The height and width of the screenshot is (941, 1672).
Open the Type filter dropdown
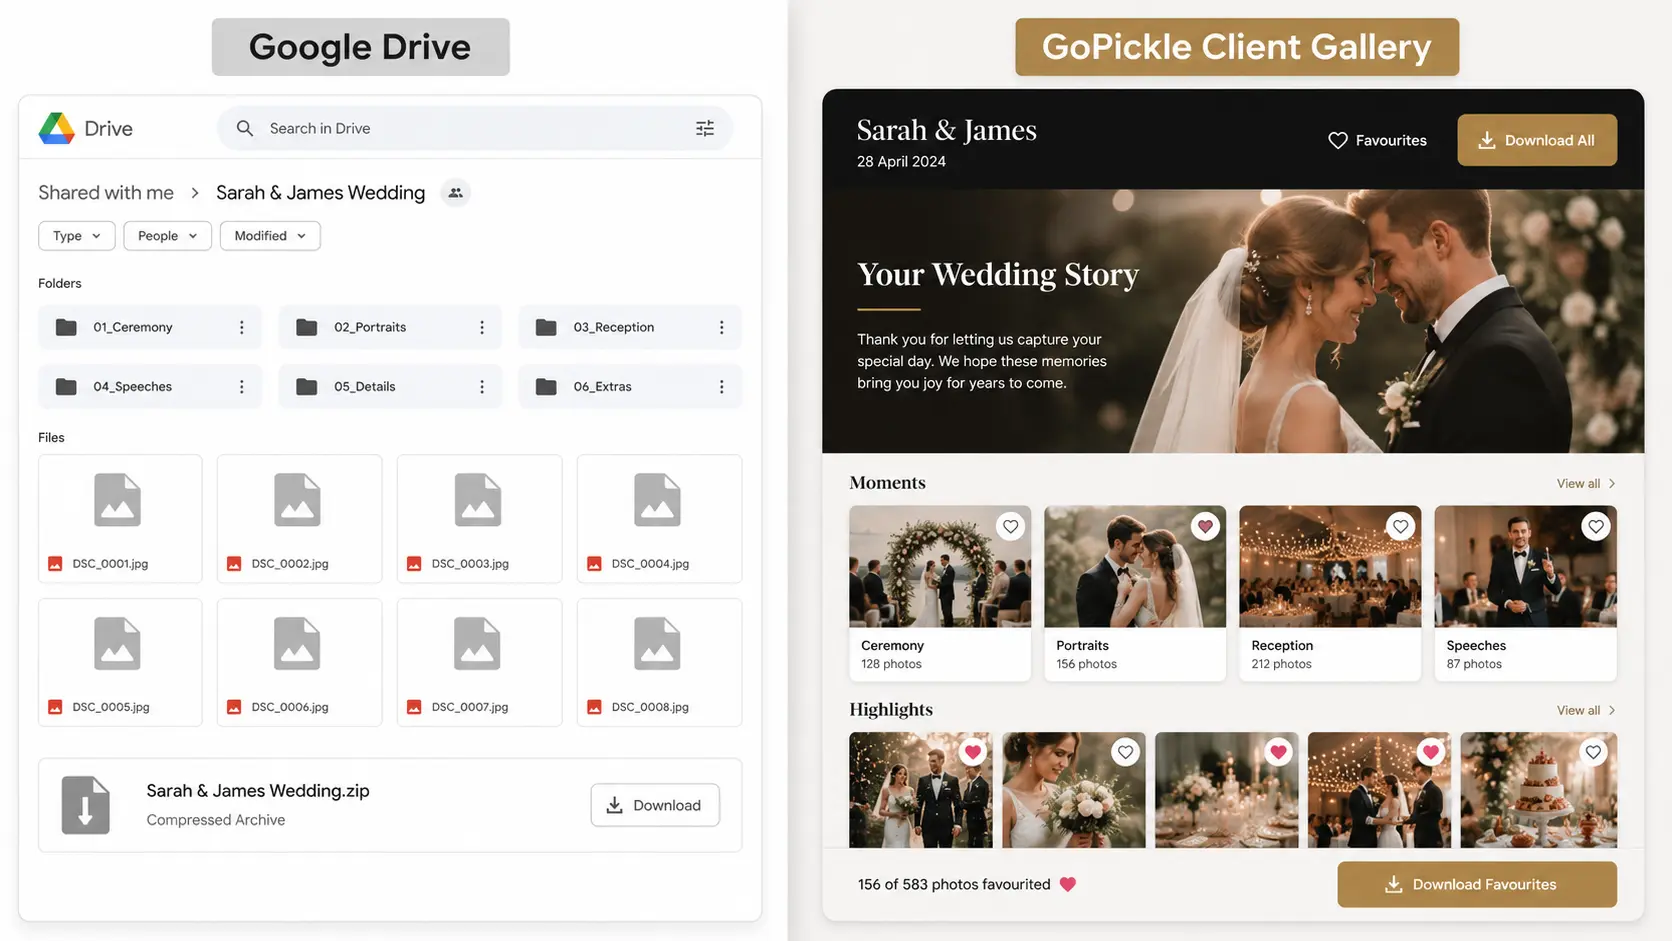click(76, 236)
